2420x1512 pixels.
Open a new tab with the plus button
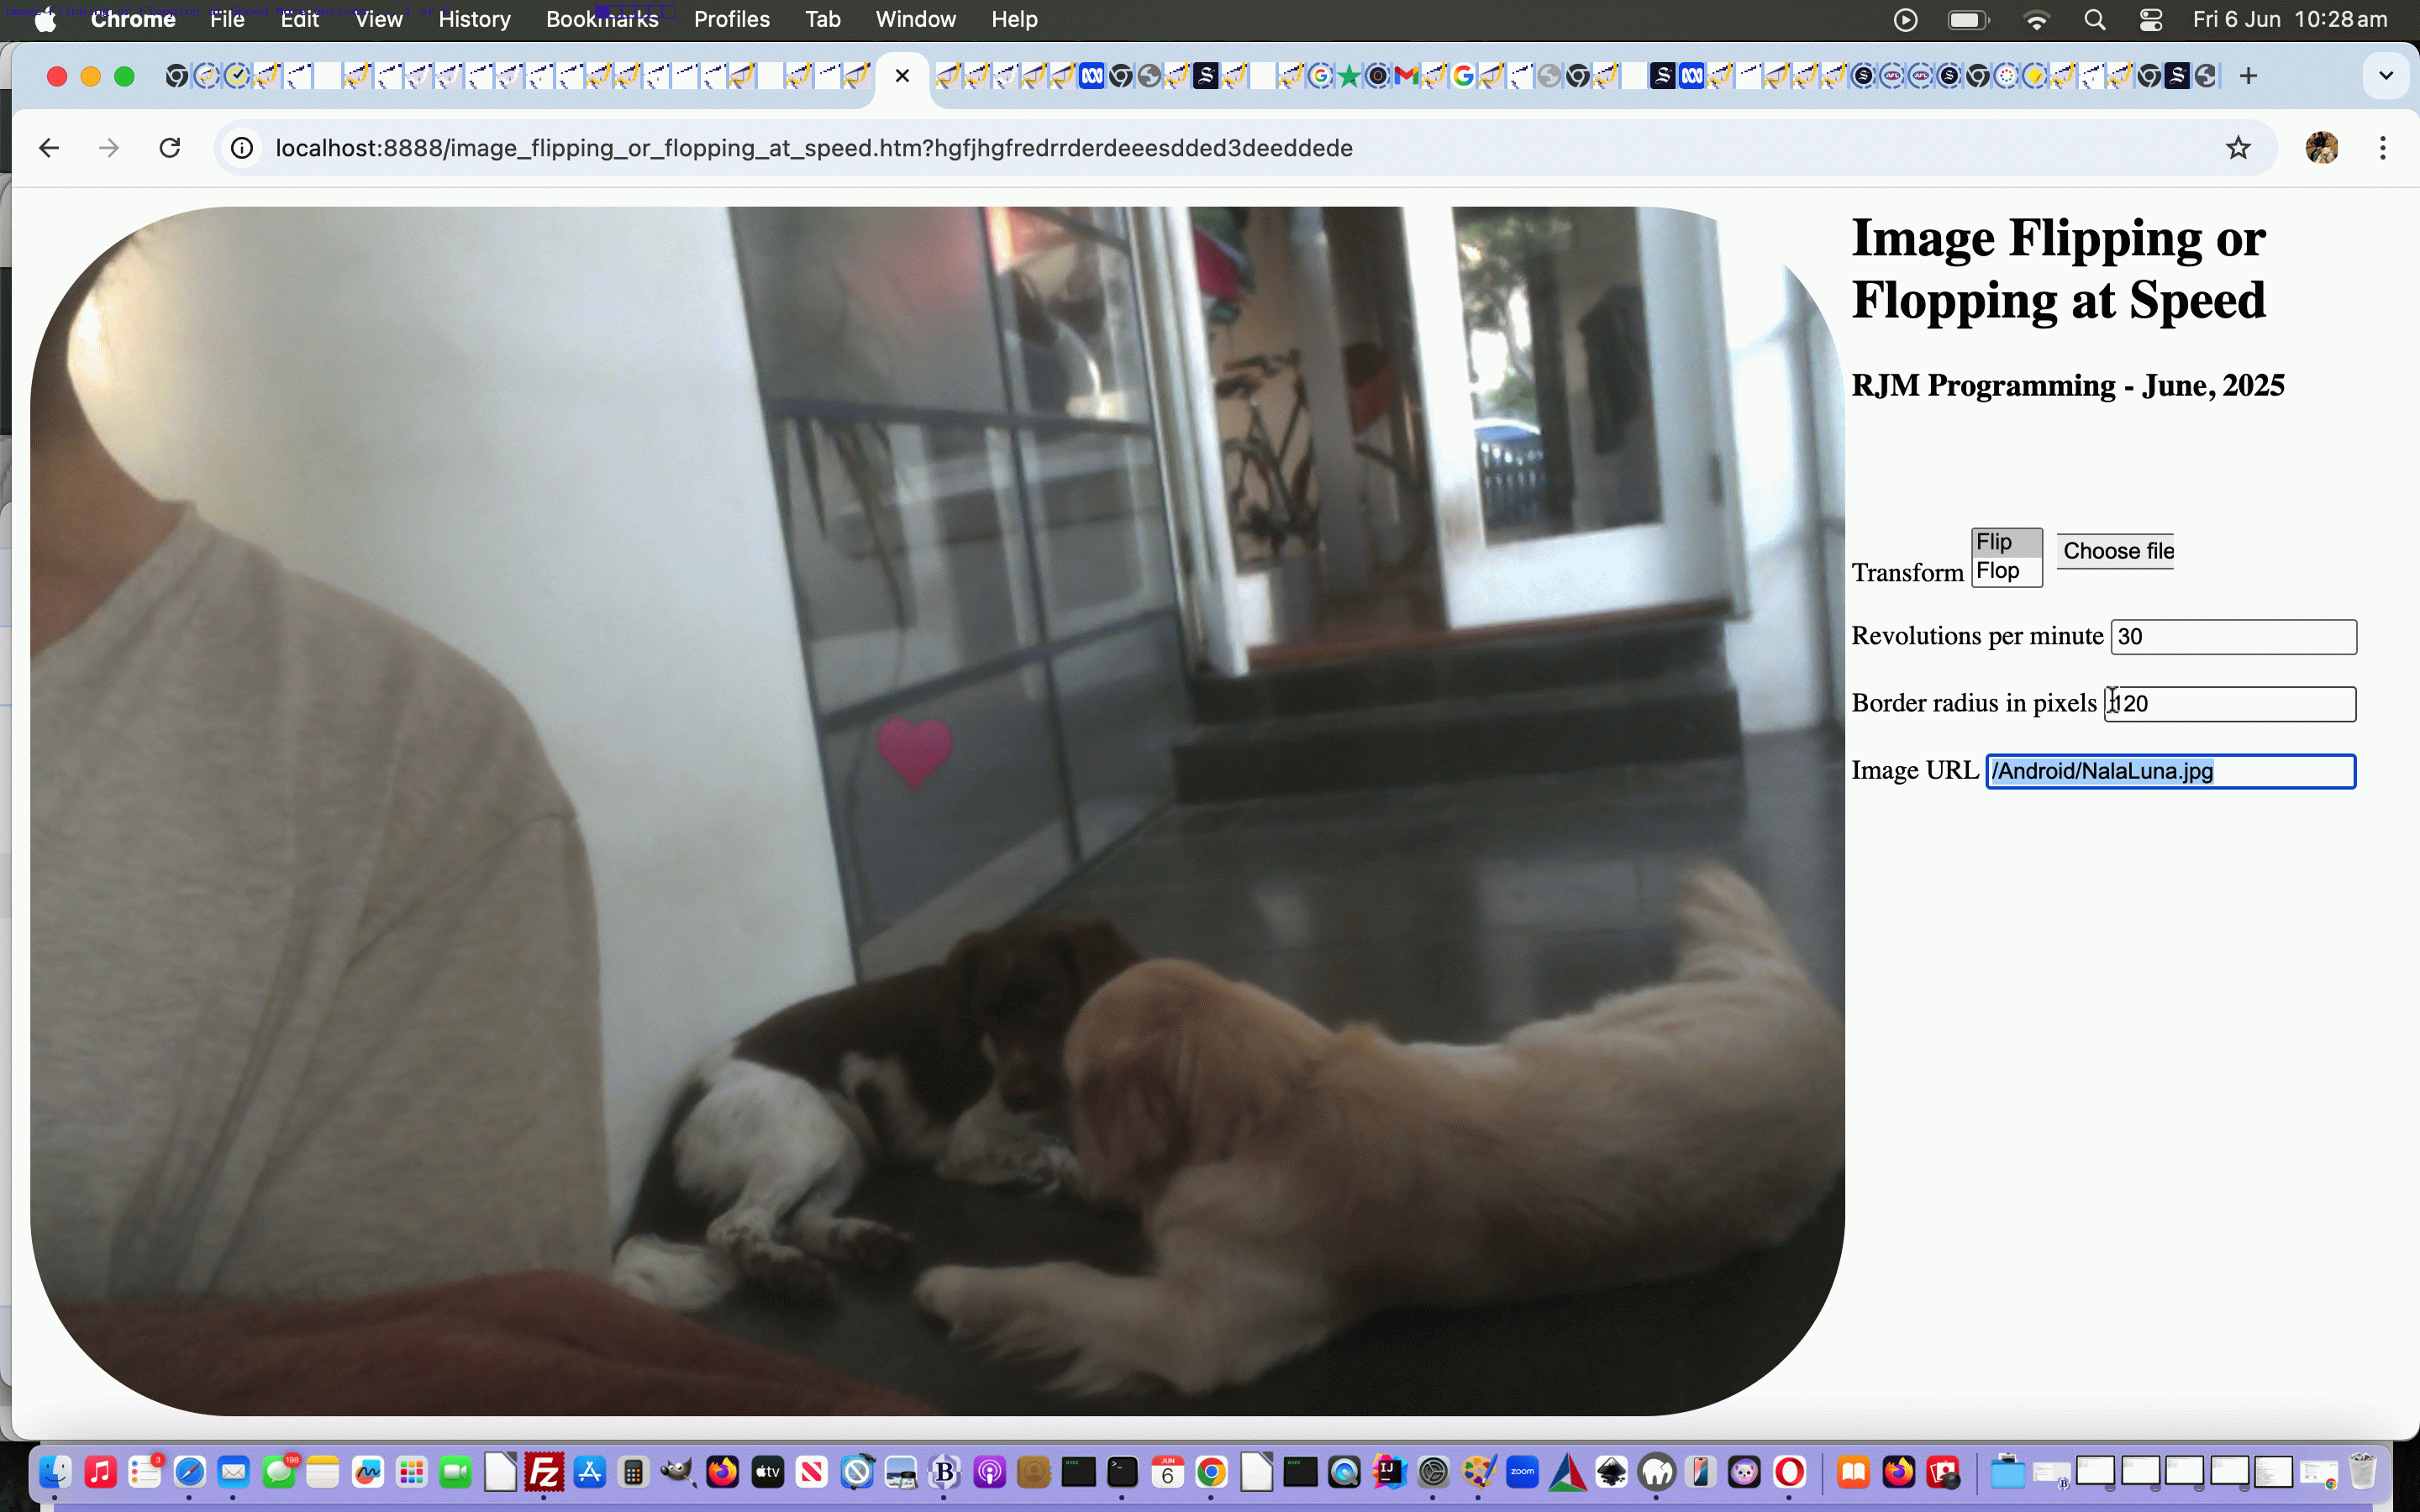(x=2249, y=75)
